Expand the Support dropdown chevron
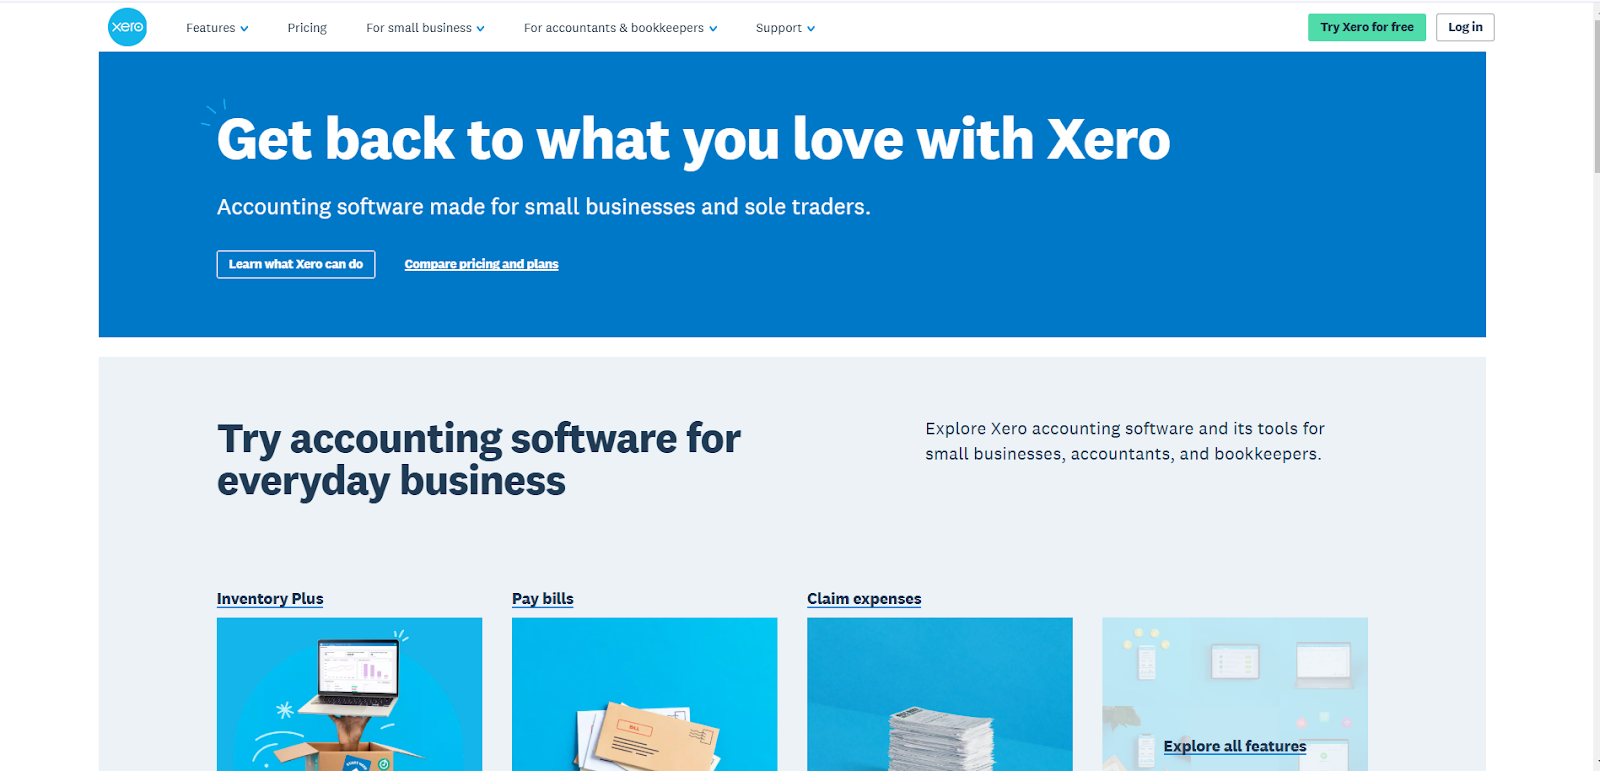Viewport: 1600px width, 771px height. click(x=811, y=29)
